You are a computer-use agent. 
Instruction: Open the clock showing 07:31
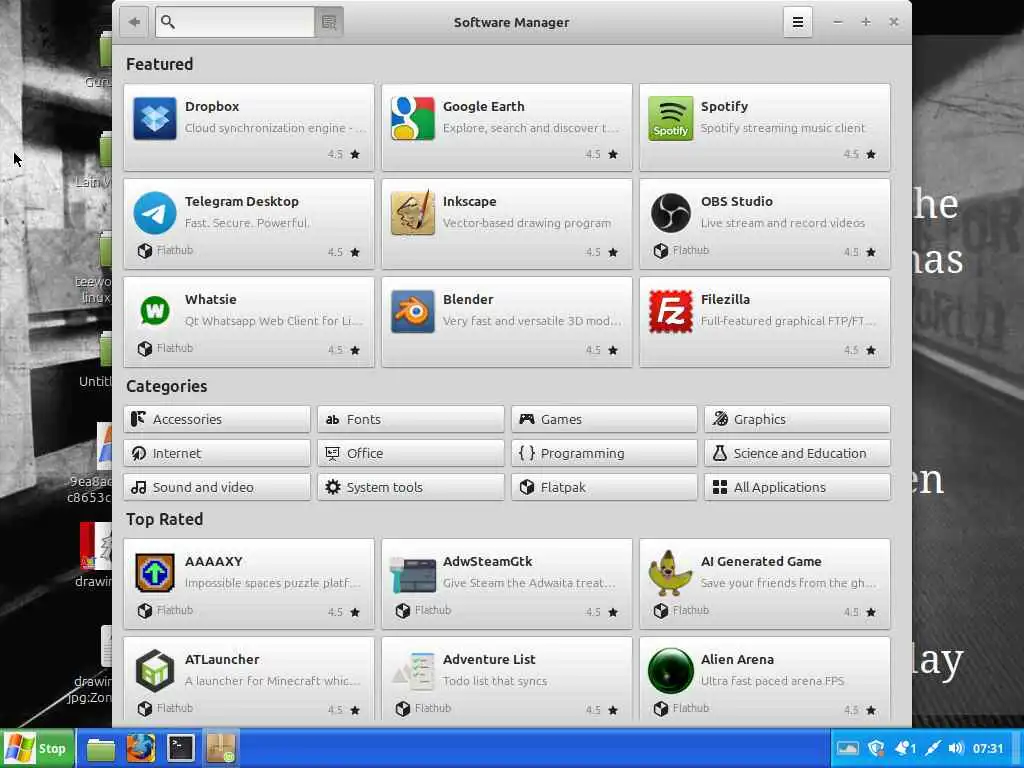point(987,748)
